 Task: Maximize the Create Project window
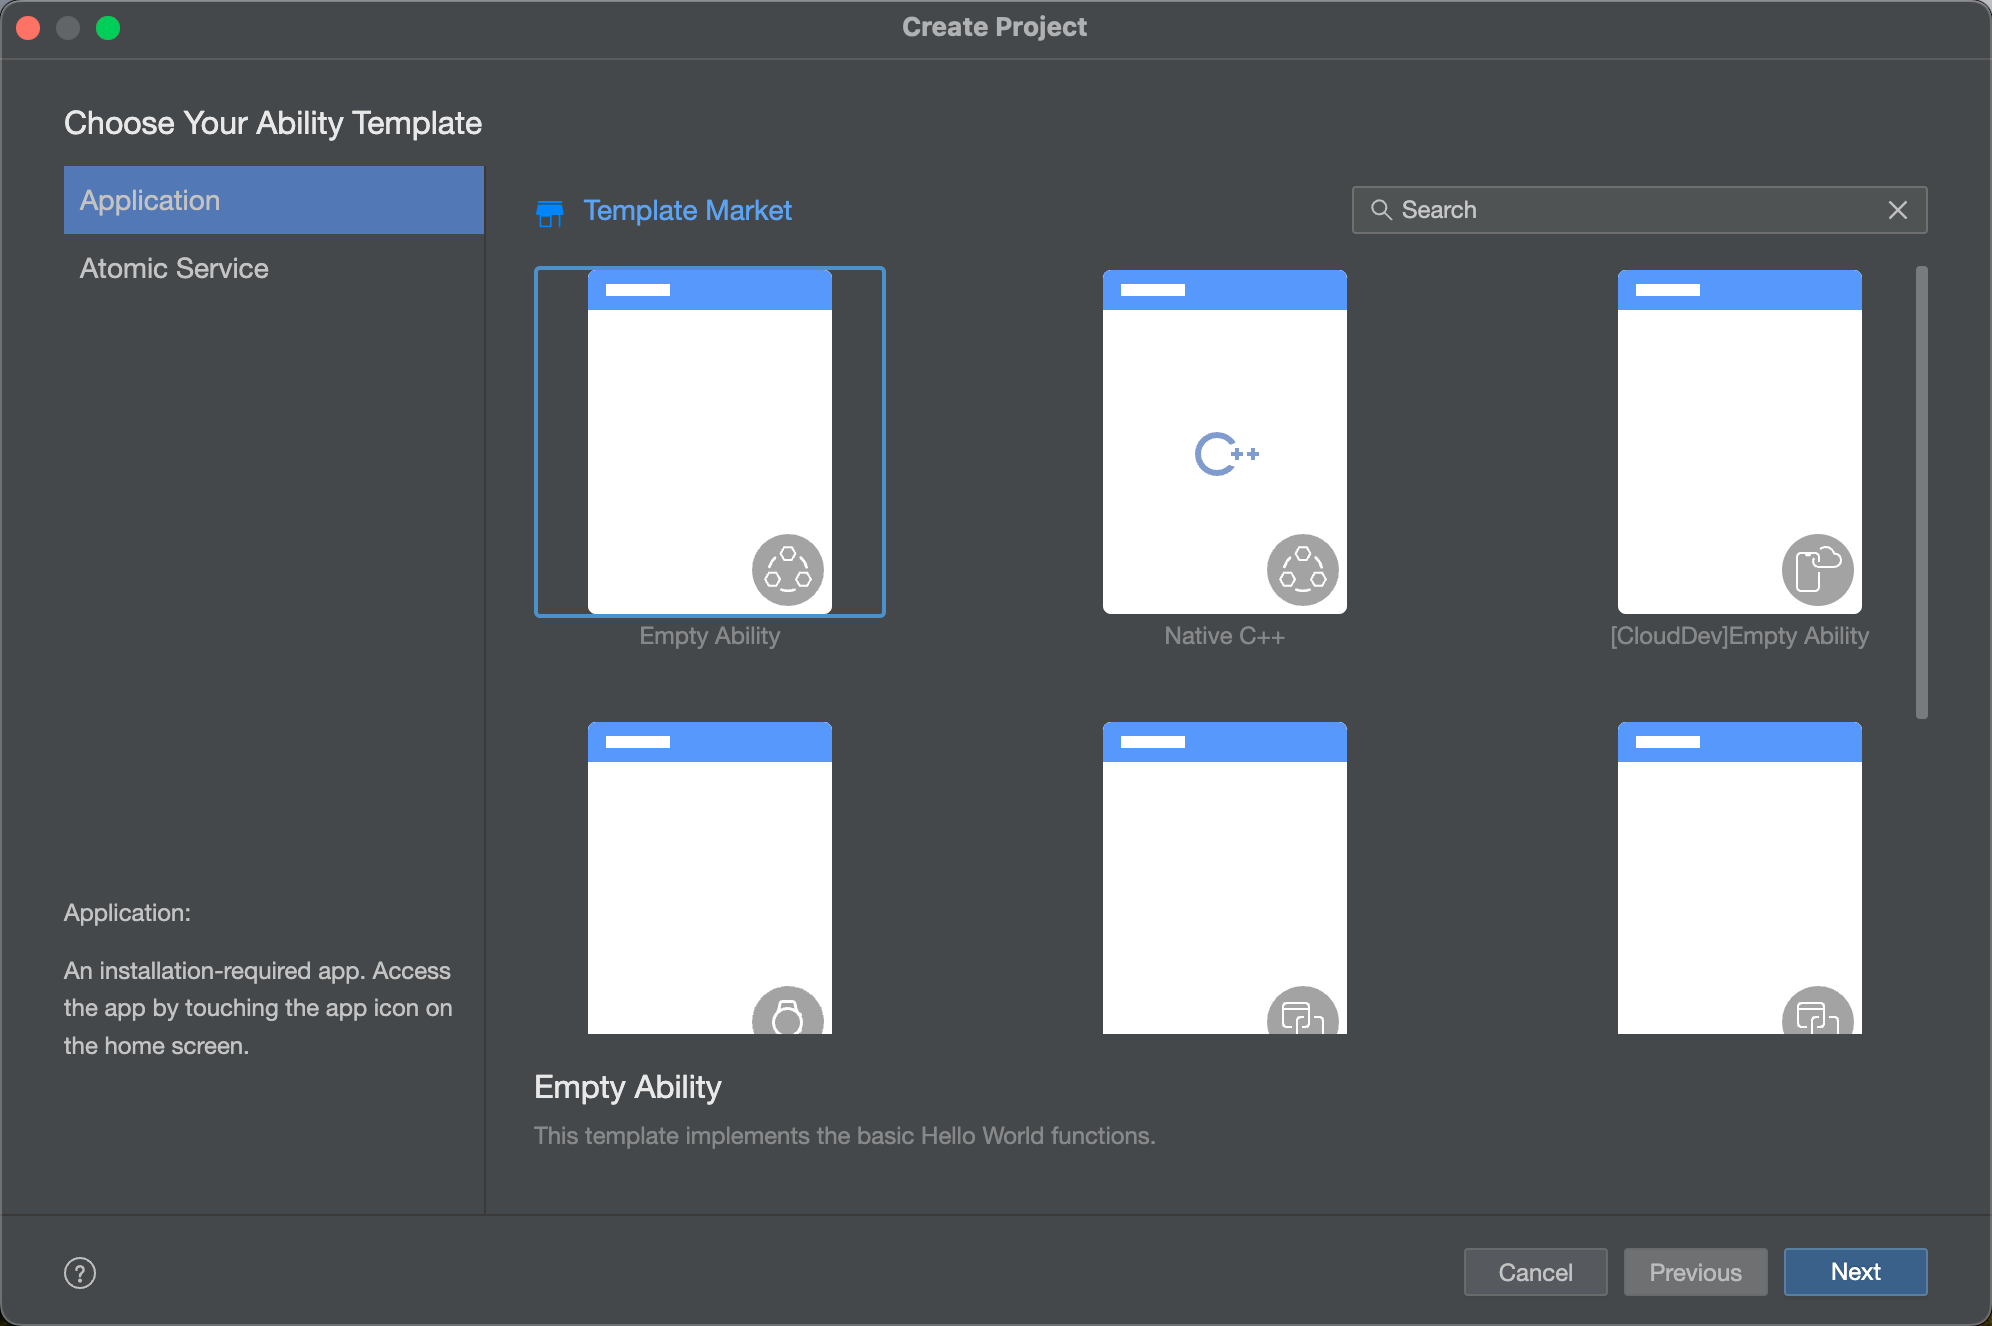pyautogui.click(x=108, y=28)
